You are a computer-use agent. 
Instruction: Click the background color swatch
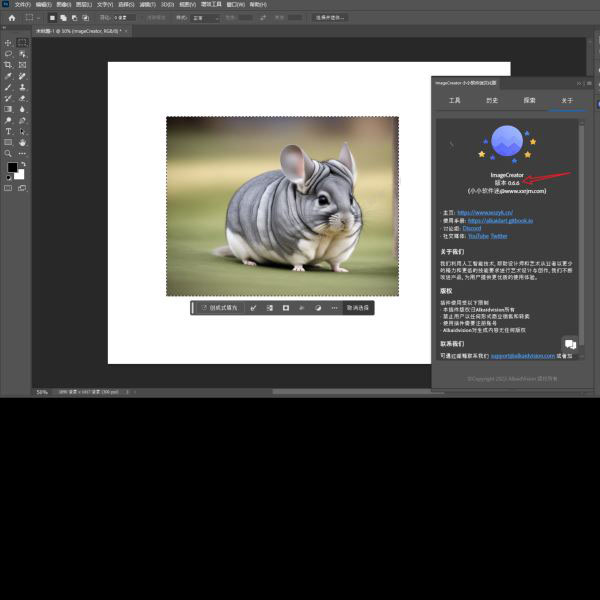21,176
